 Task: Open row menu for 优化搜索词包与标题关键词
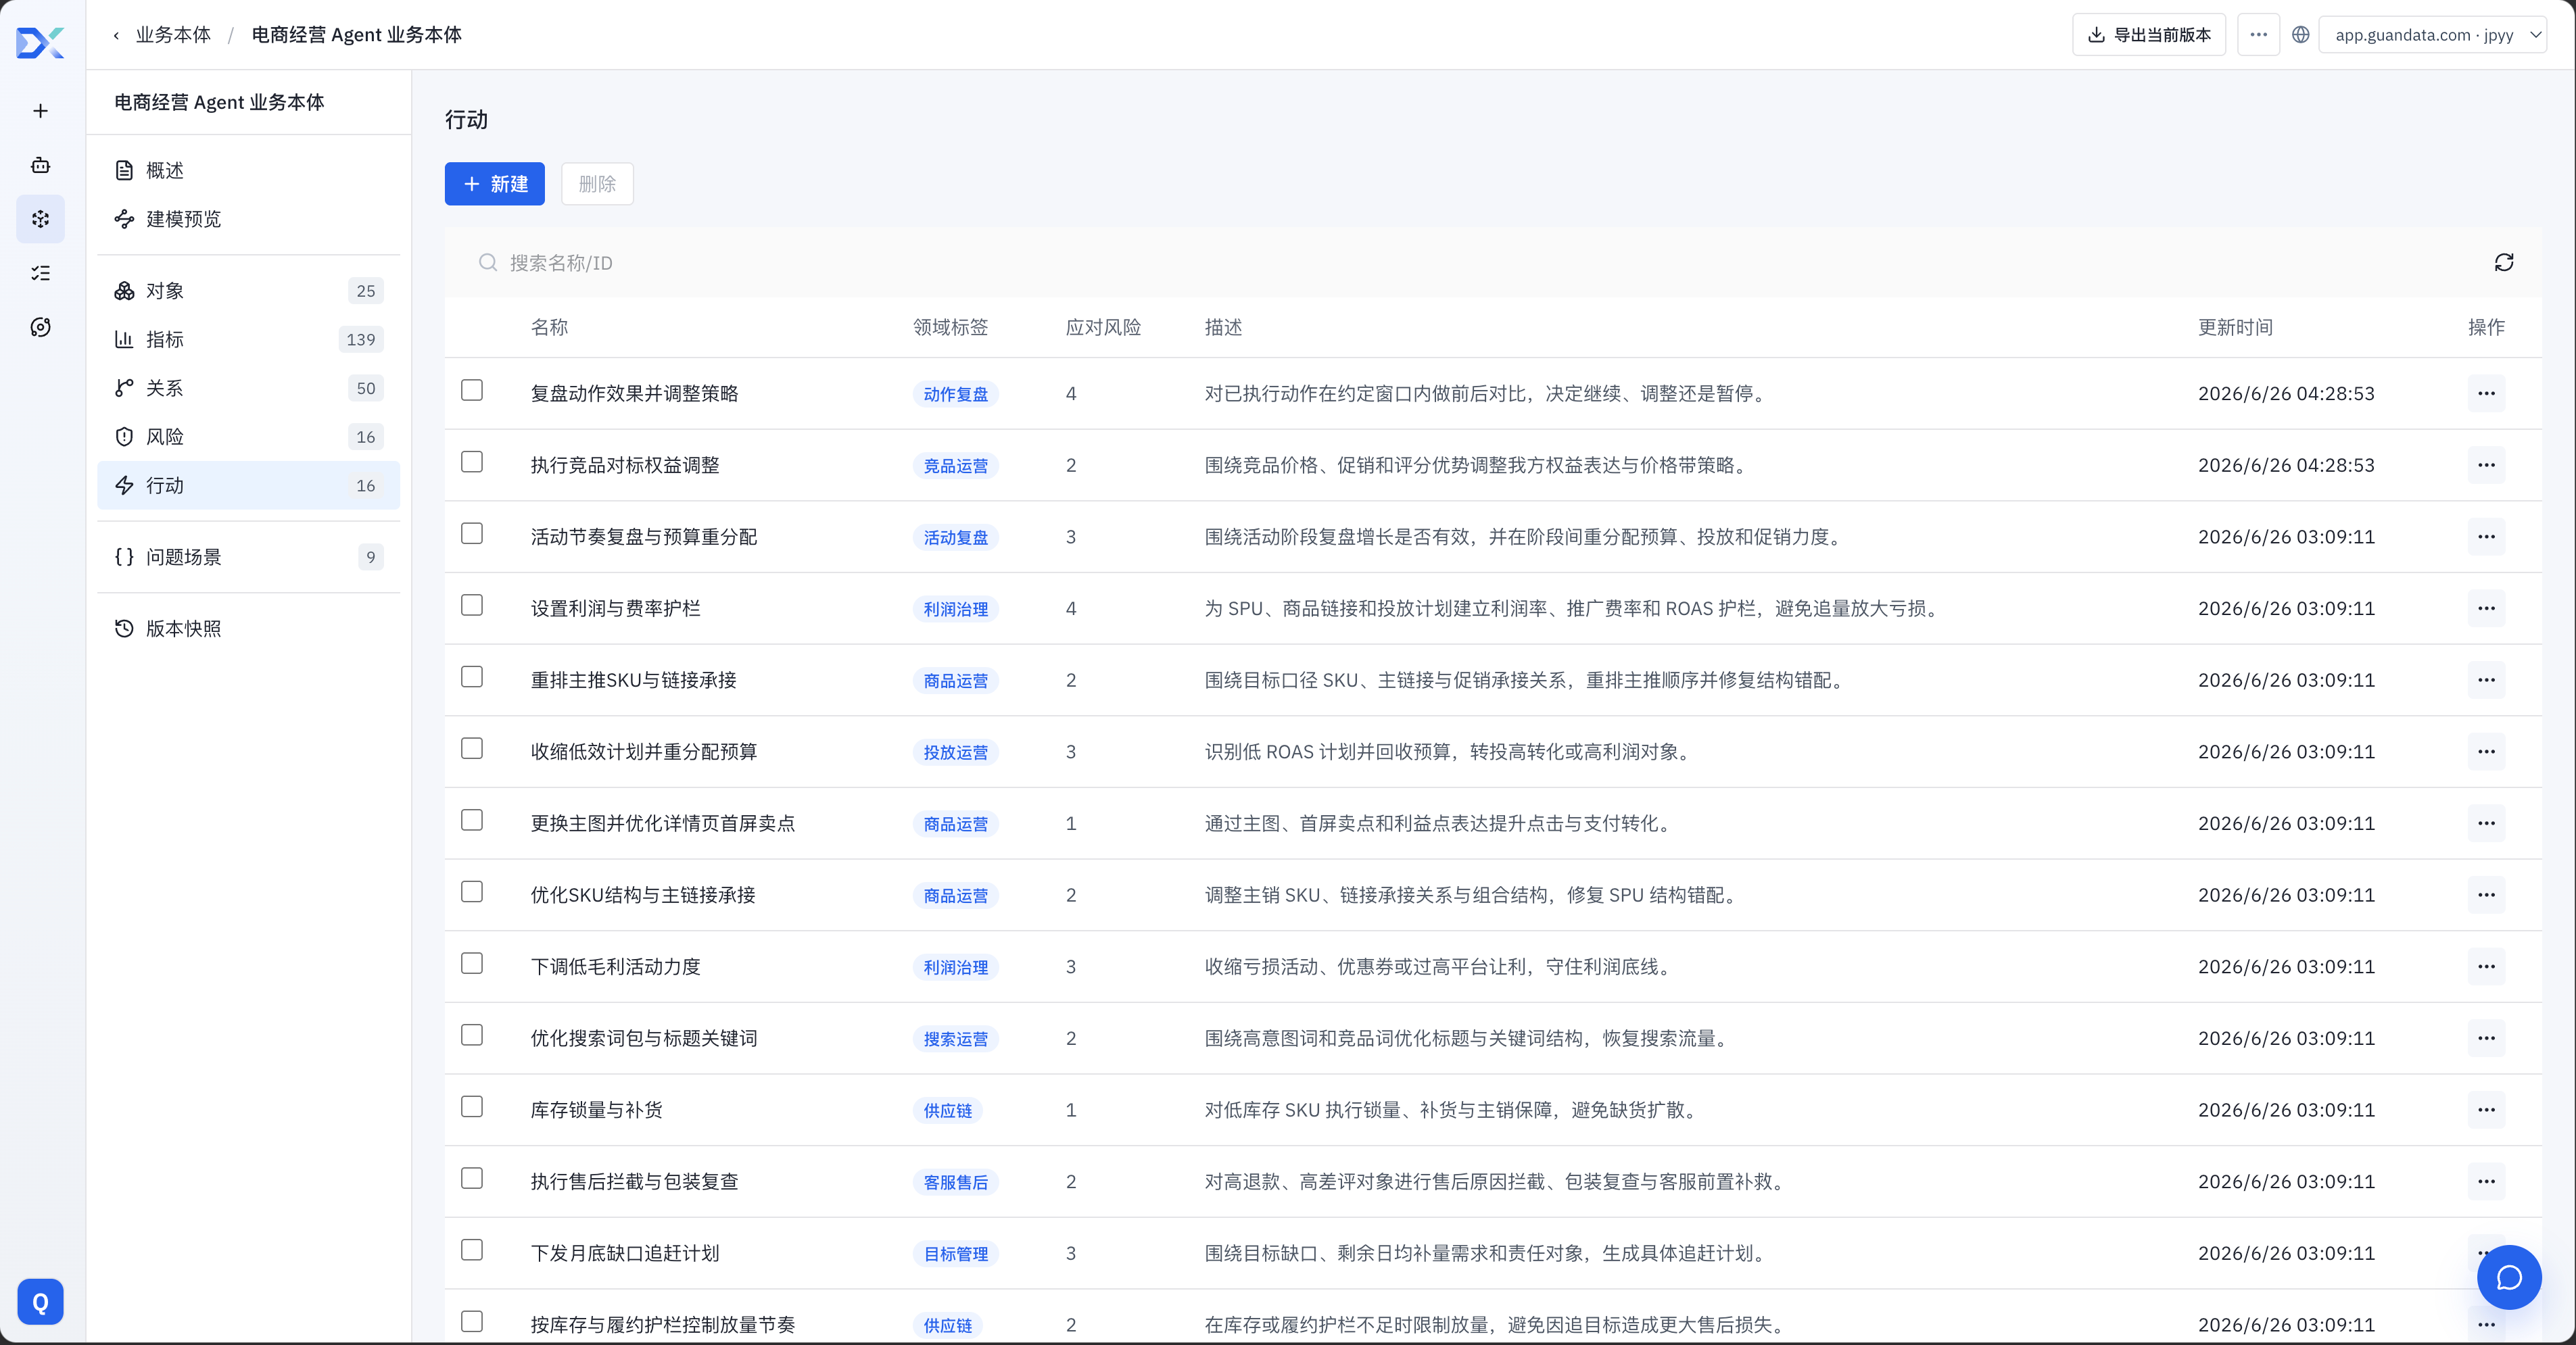coord(2486,1038)
